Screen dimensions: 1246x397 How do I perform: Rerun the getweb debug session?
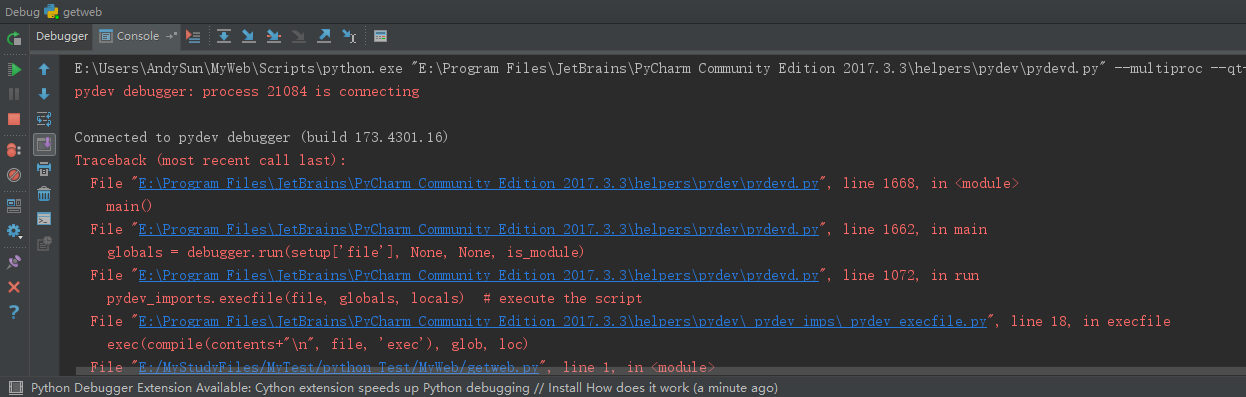click(x=14, y=39)
